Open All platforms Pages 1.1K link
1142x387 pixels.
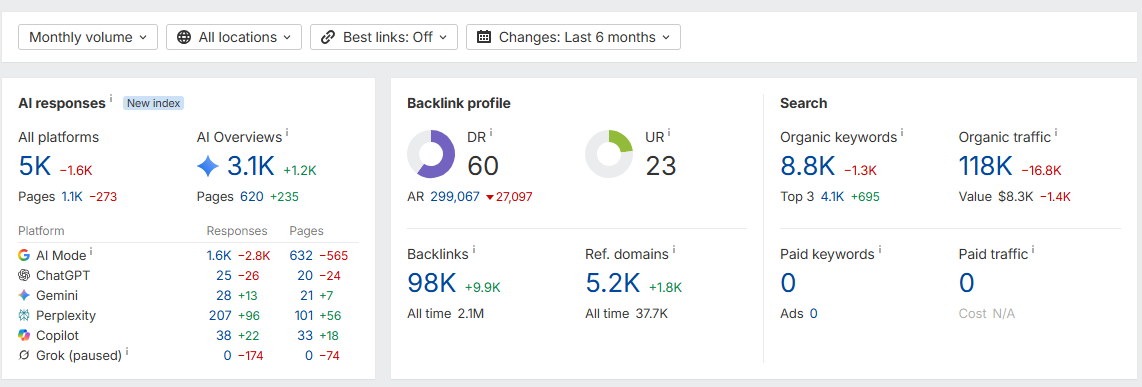click(x=72, y=197)
